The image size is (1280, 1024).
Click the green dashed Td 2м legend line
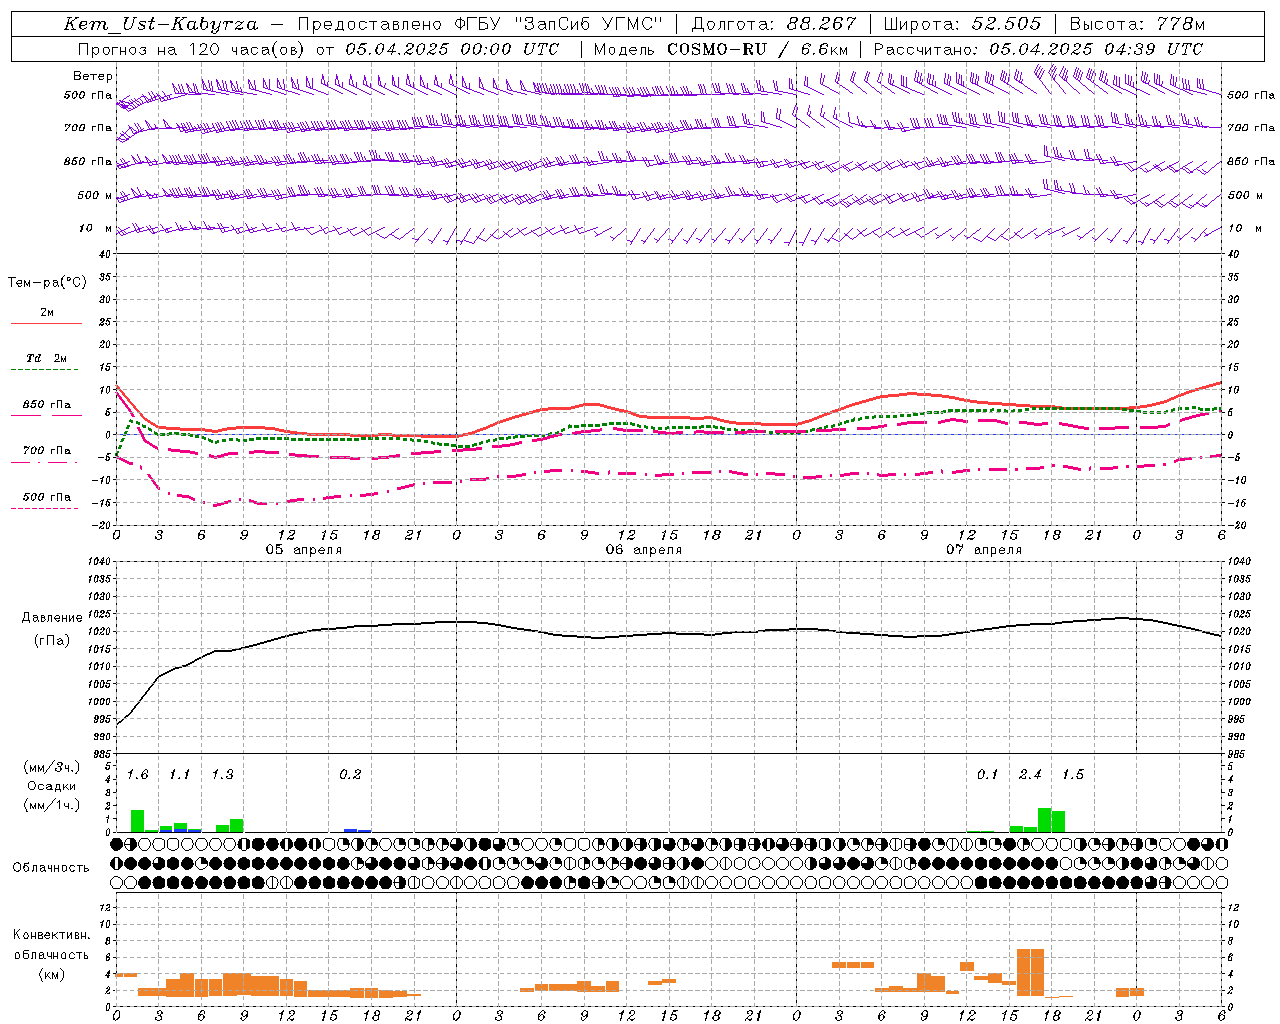44,369
